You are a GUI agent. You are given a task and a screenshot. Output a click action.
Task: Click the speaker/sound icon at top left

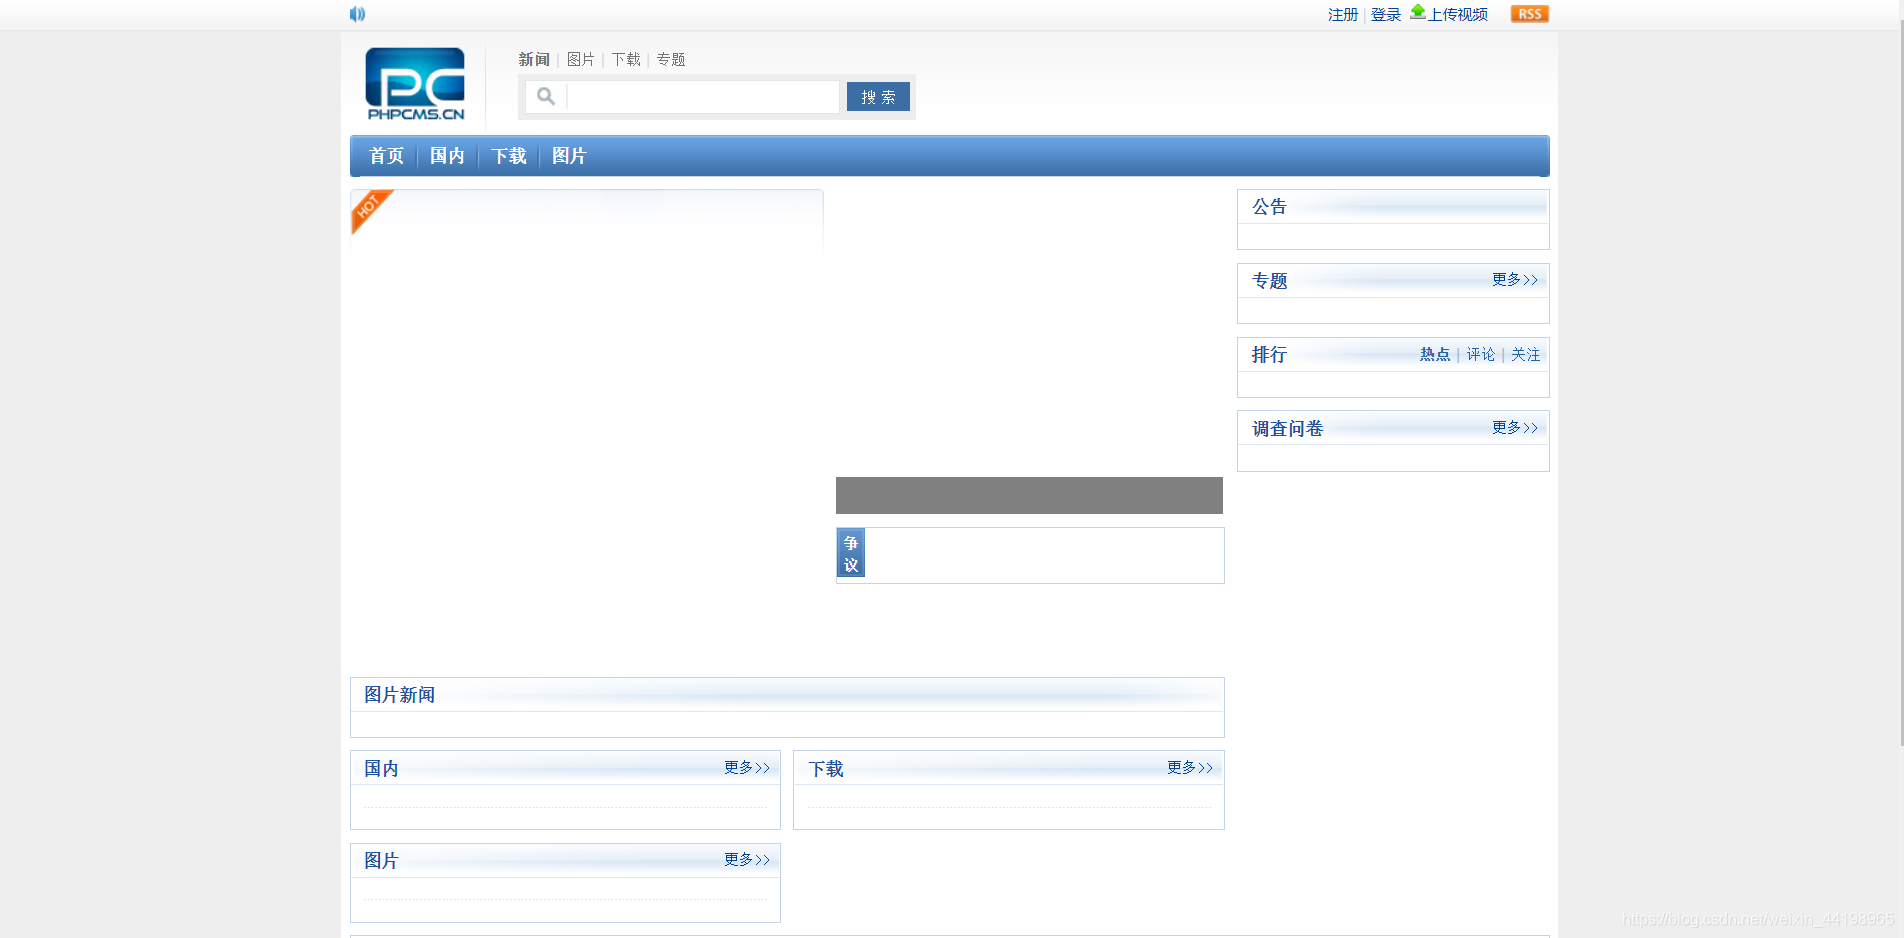tap(357, 13)
